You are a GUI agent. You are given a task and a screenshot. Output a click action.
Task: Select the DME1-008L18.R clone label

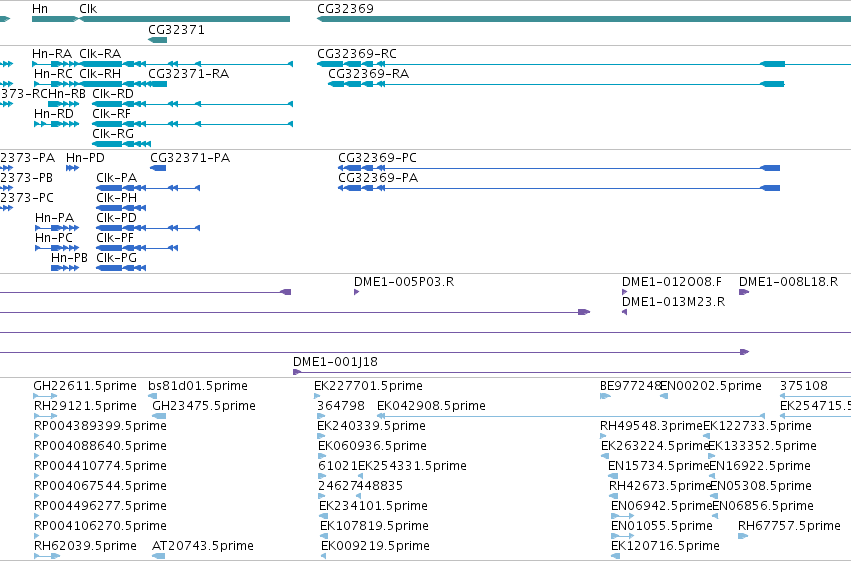789,282
